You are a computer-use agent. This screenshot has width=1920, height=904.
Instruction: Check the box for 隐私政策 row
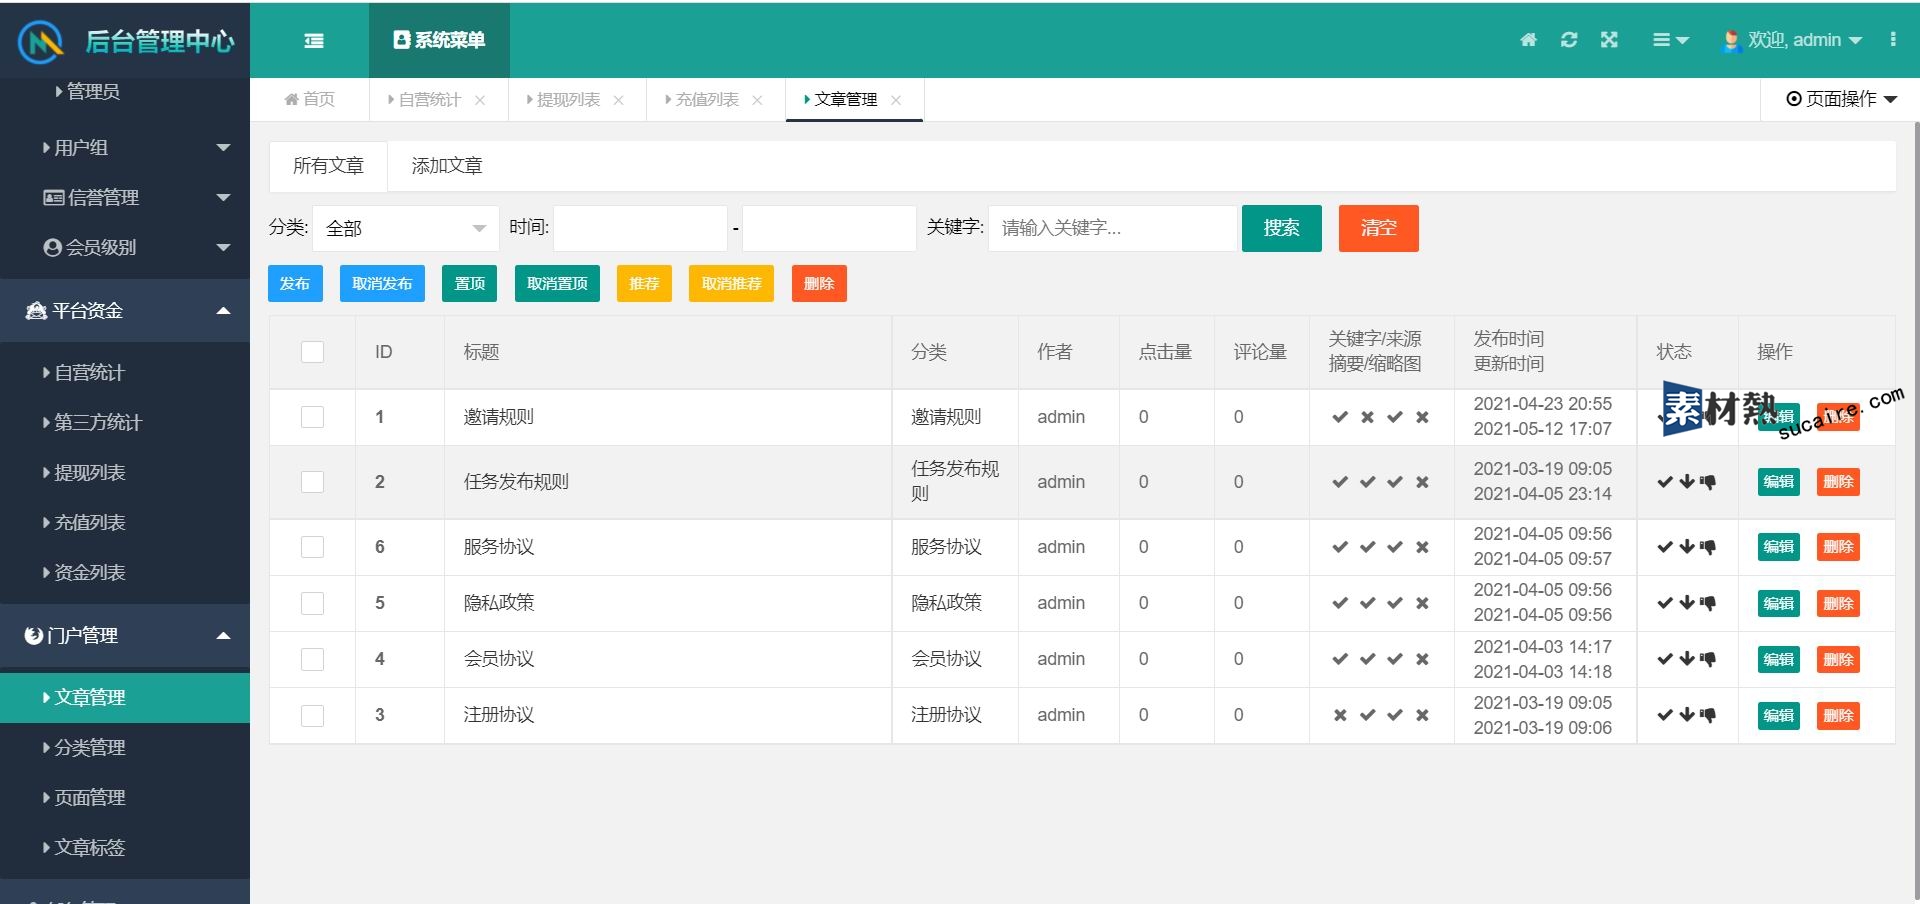click(x=312, y=603)
